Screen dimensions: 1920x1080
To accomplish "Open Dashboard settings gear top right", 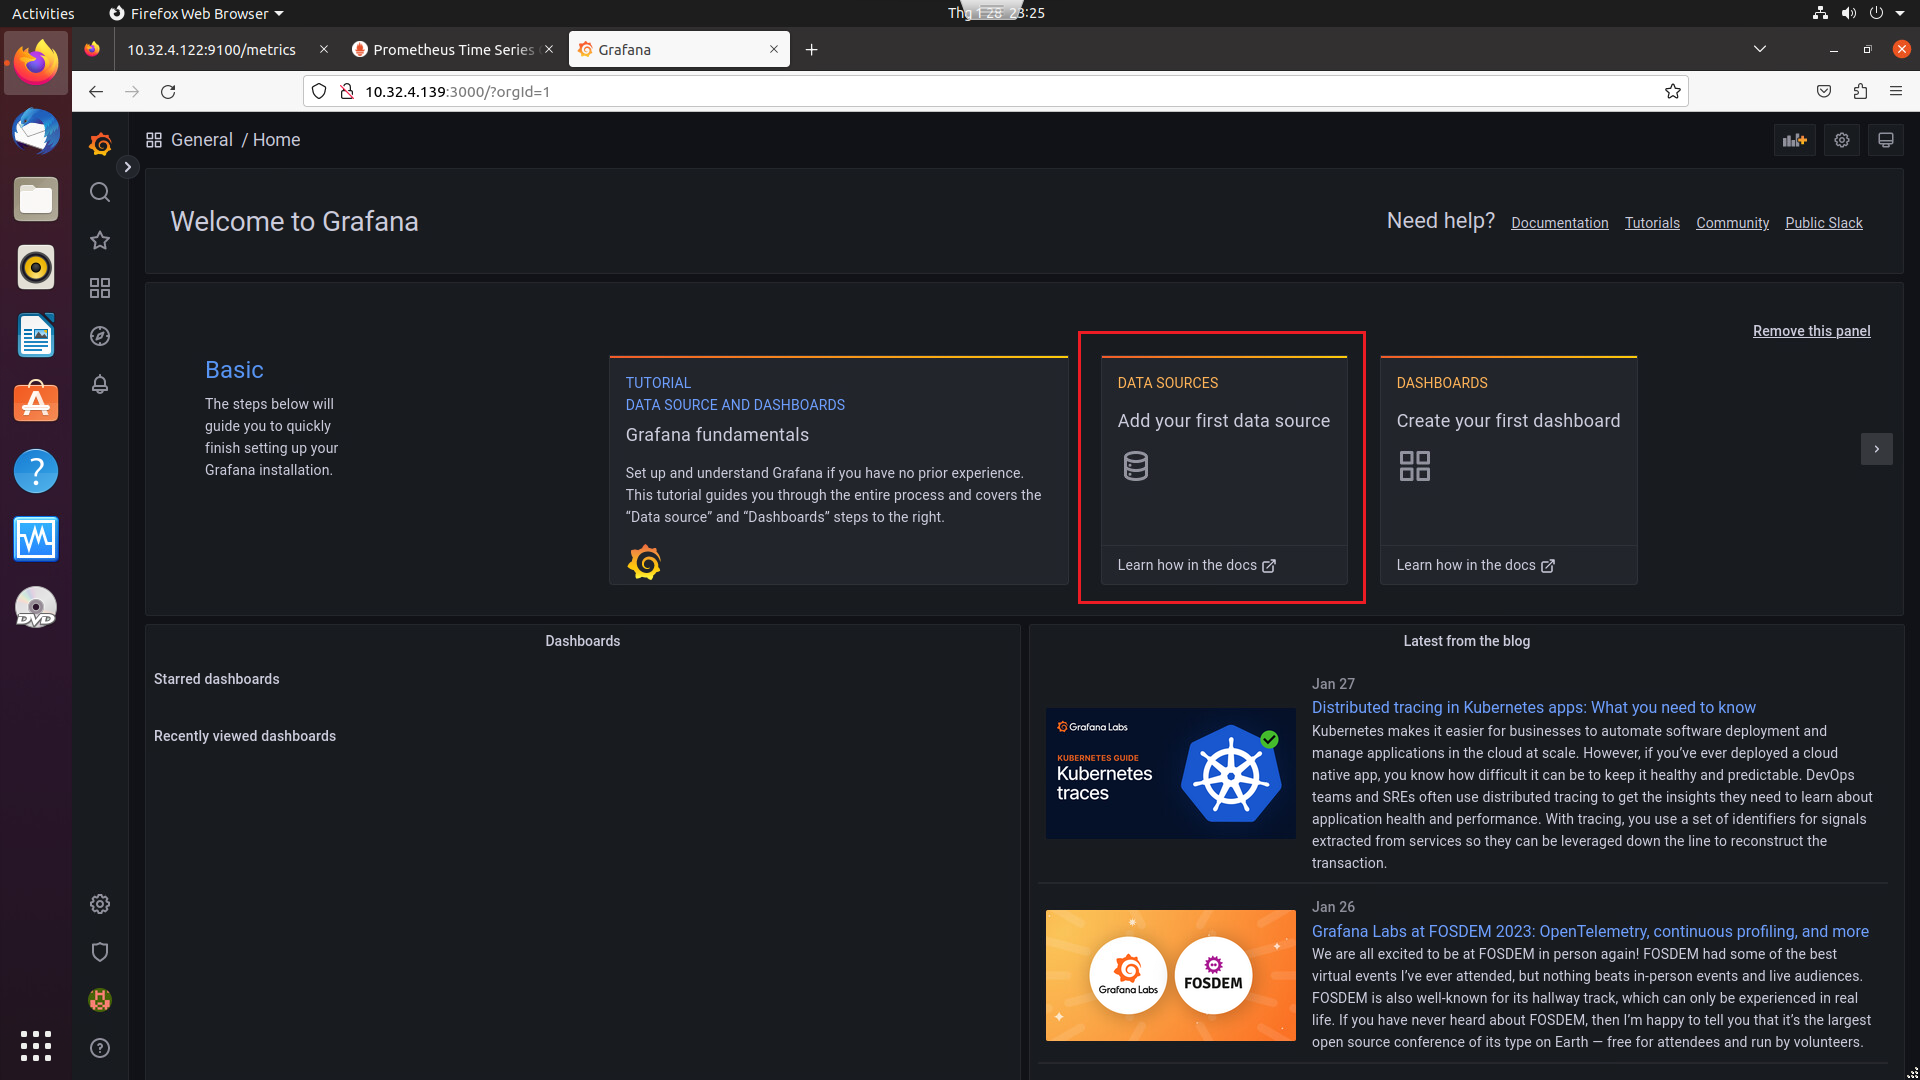I will pos(1841,140).
